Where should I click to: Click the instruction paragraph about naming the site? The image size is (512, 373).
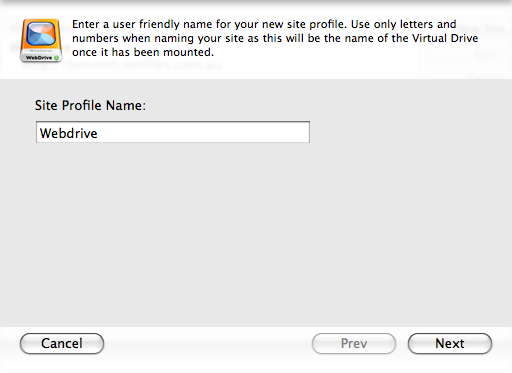click(275, 38)
